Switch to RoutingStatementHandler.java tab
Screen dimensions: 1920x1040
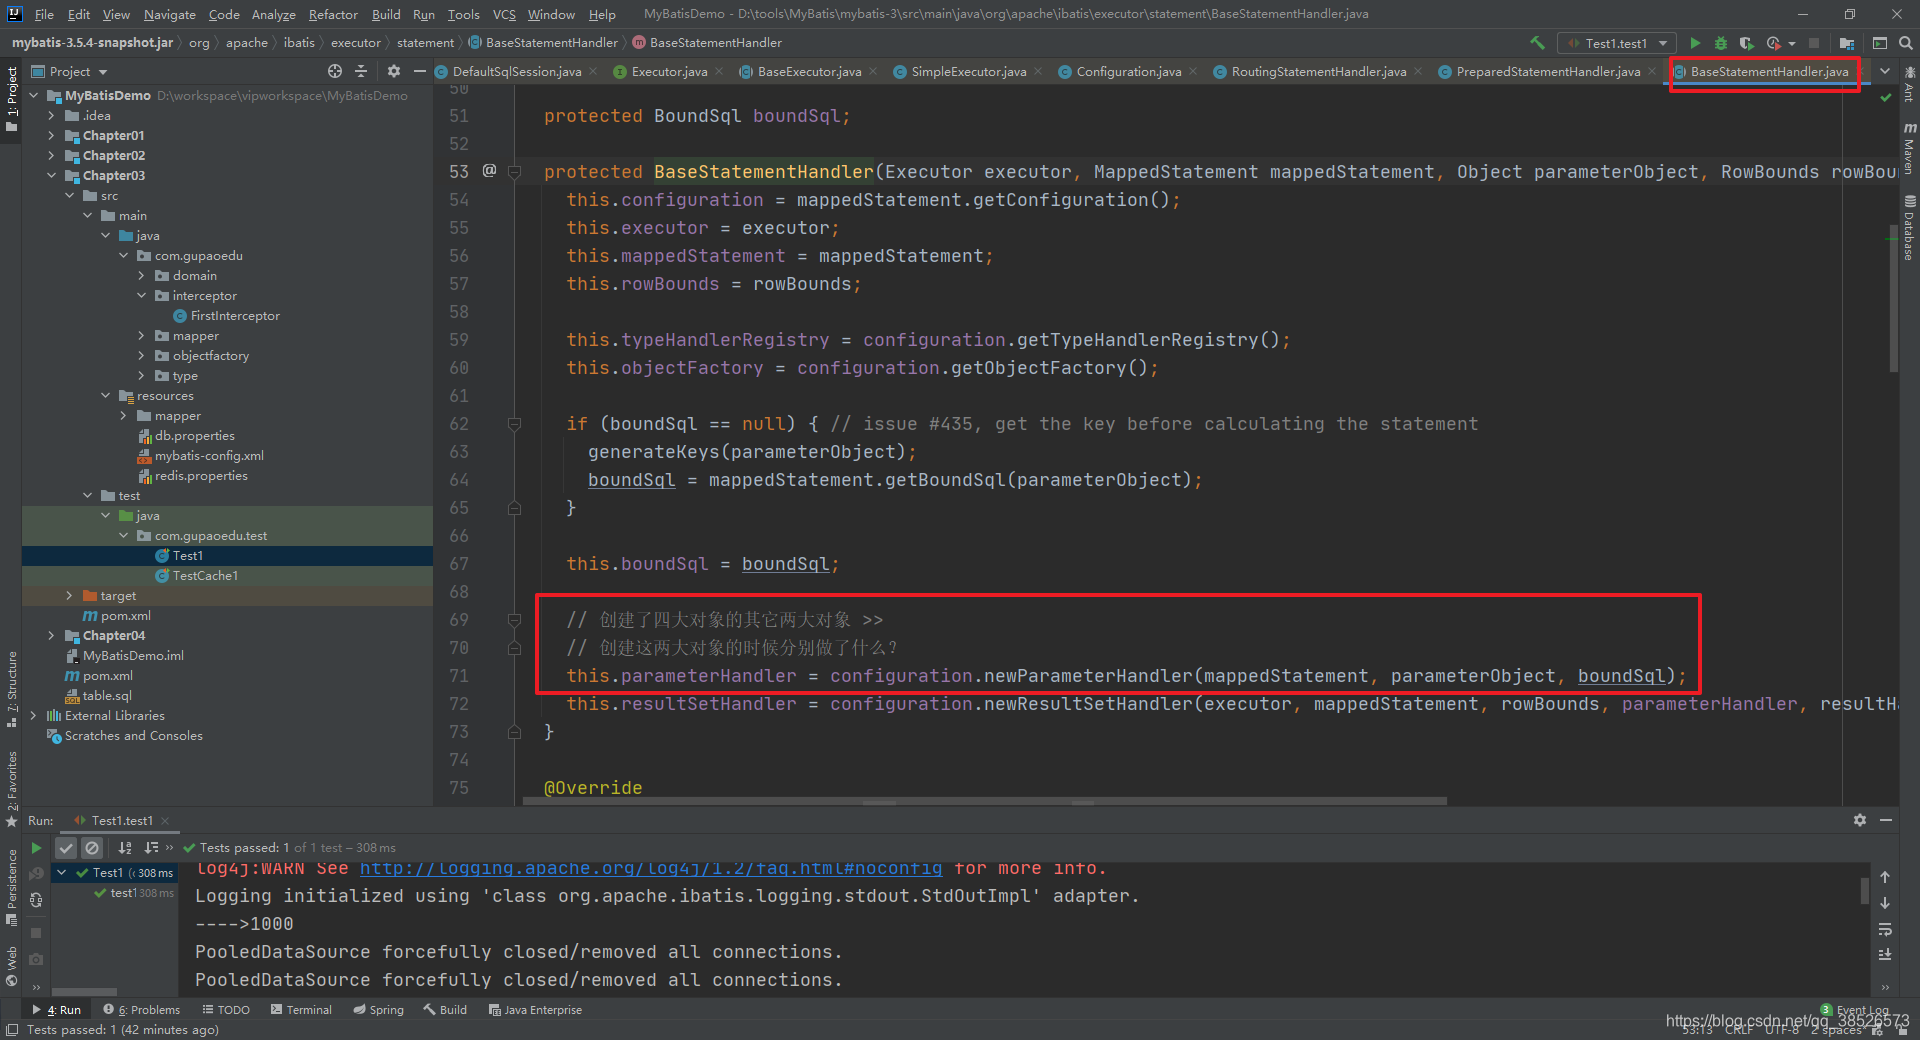(1318, 71)
